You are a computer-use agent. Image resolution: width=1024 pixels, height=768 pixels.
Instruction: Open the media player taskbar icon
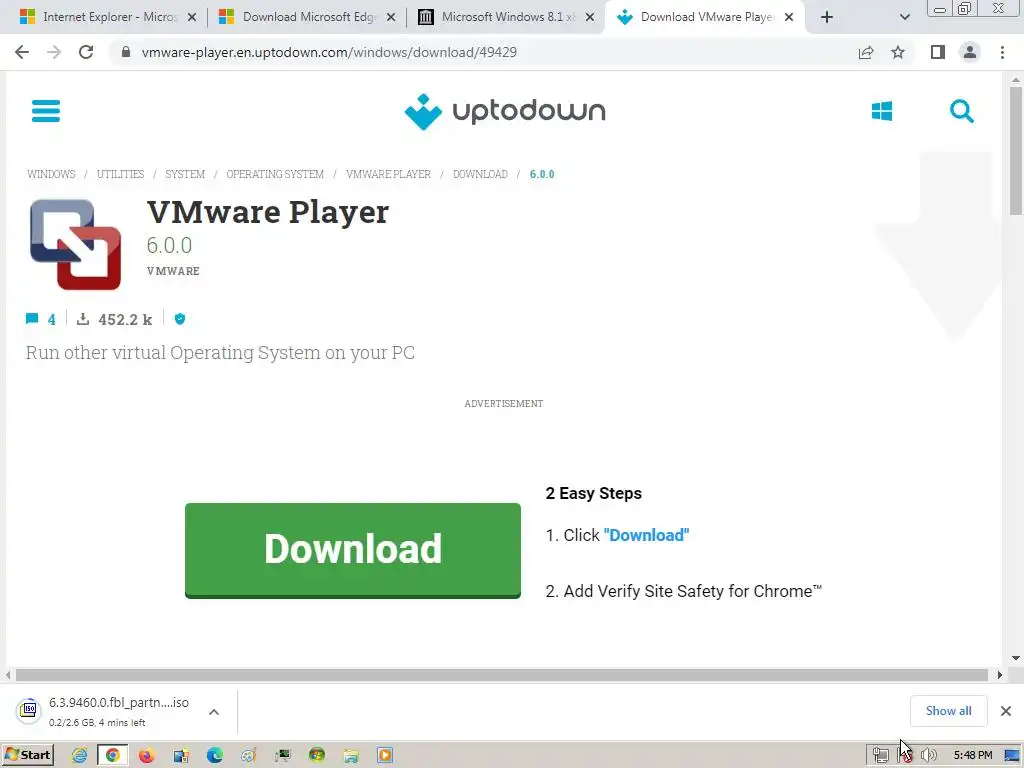coord(385,755)
